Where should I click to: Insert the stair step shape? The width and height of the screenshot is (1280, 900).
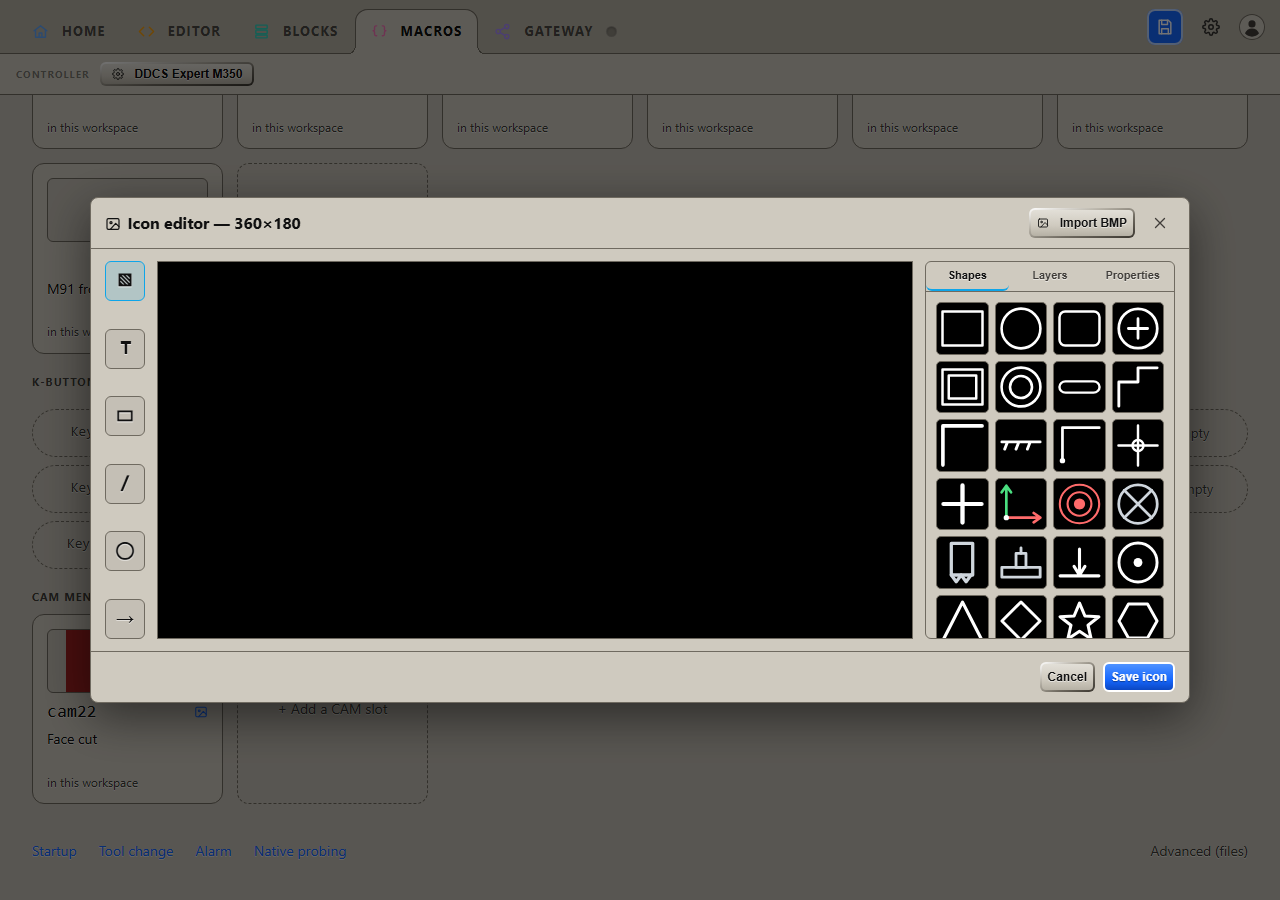(1138, 387)
